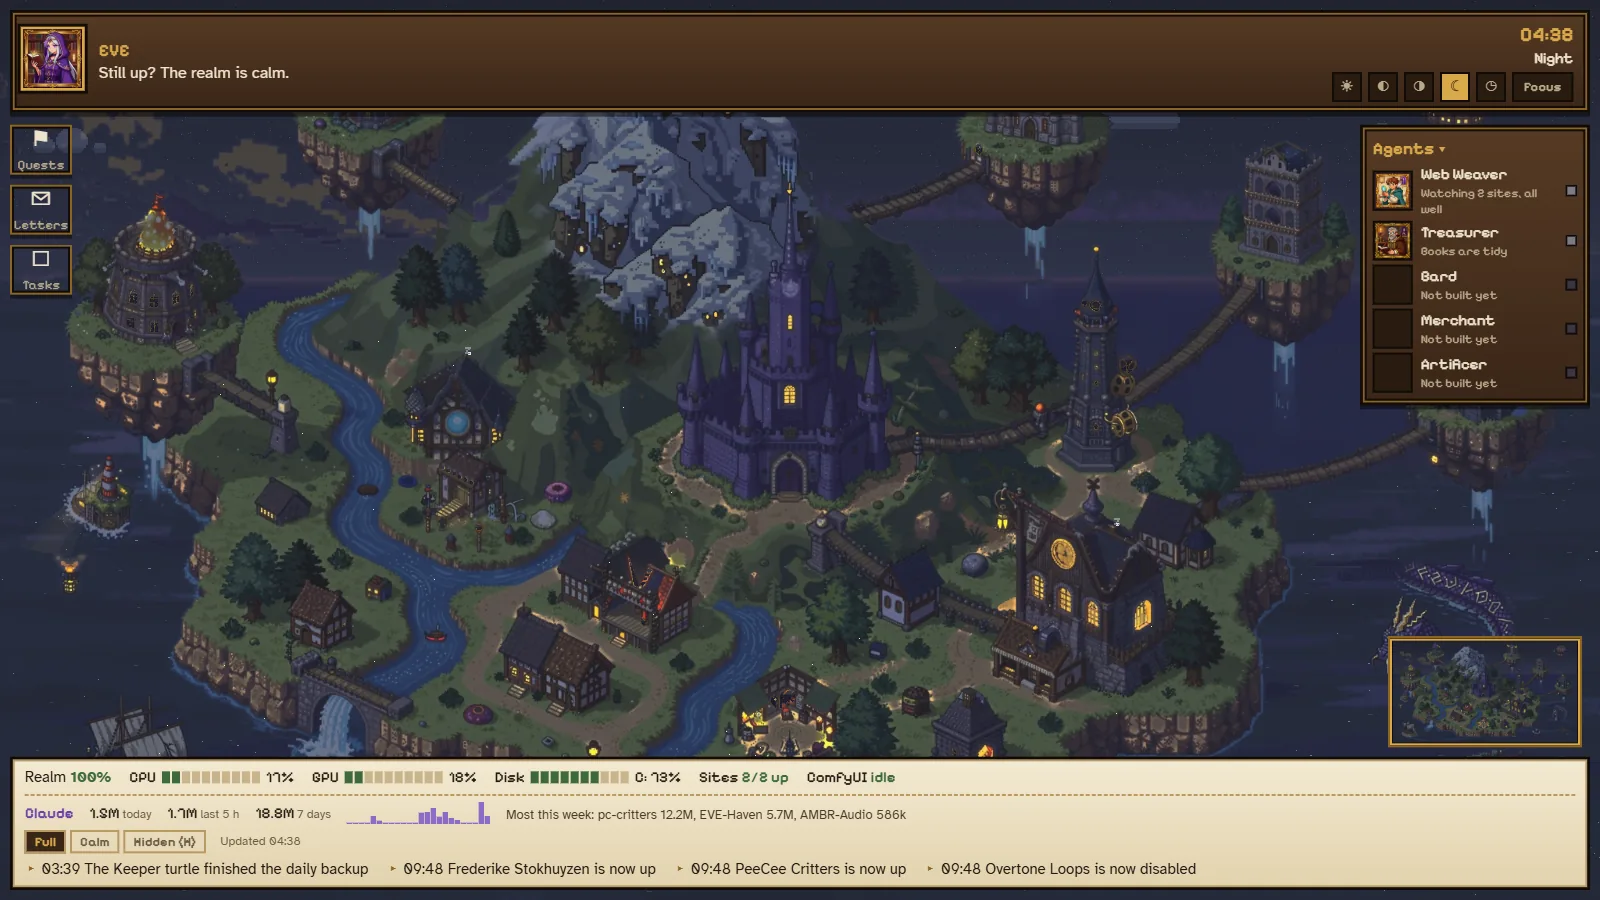The height and width of the screenshot is (900, 1600).
Task: Switch status bar to Hidden (H) view
Action: click(x=165, y=842)
